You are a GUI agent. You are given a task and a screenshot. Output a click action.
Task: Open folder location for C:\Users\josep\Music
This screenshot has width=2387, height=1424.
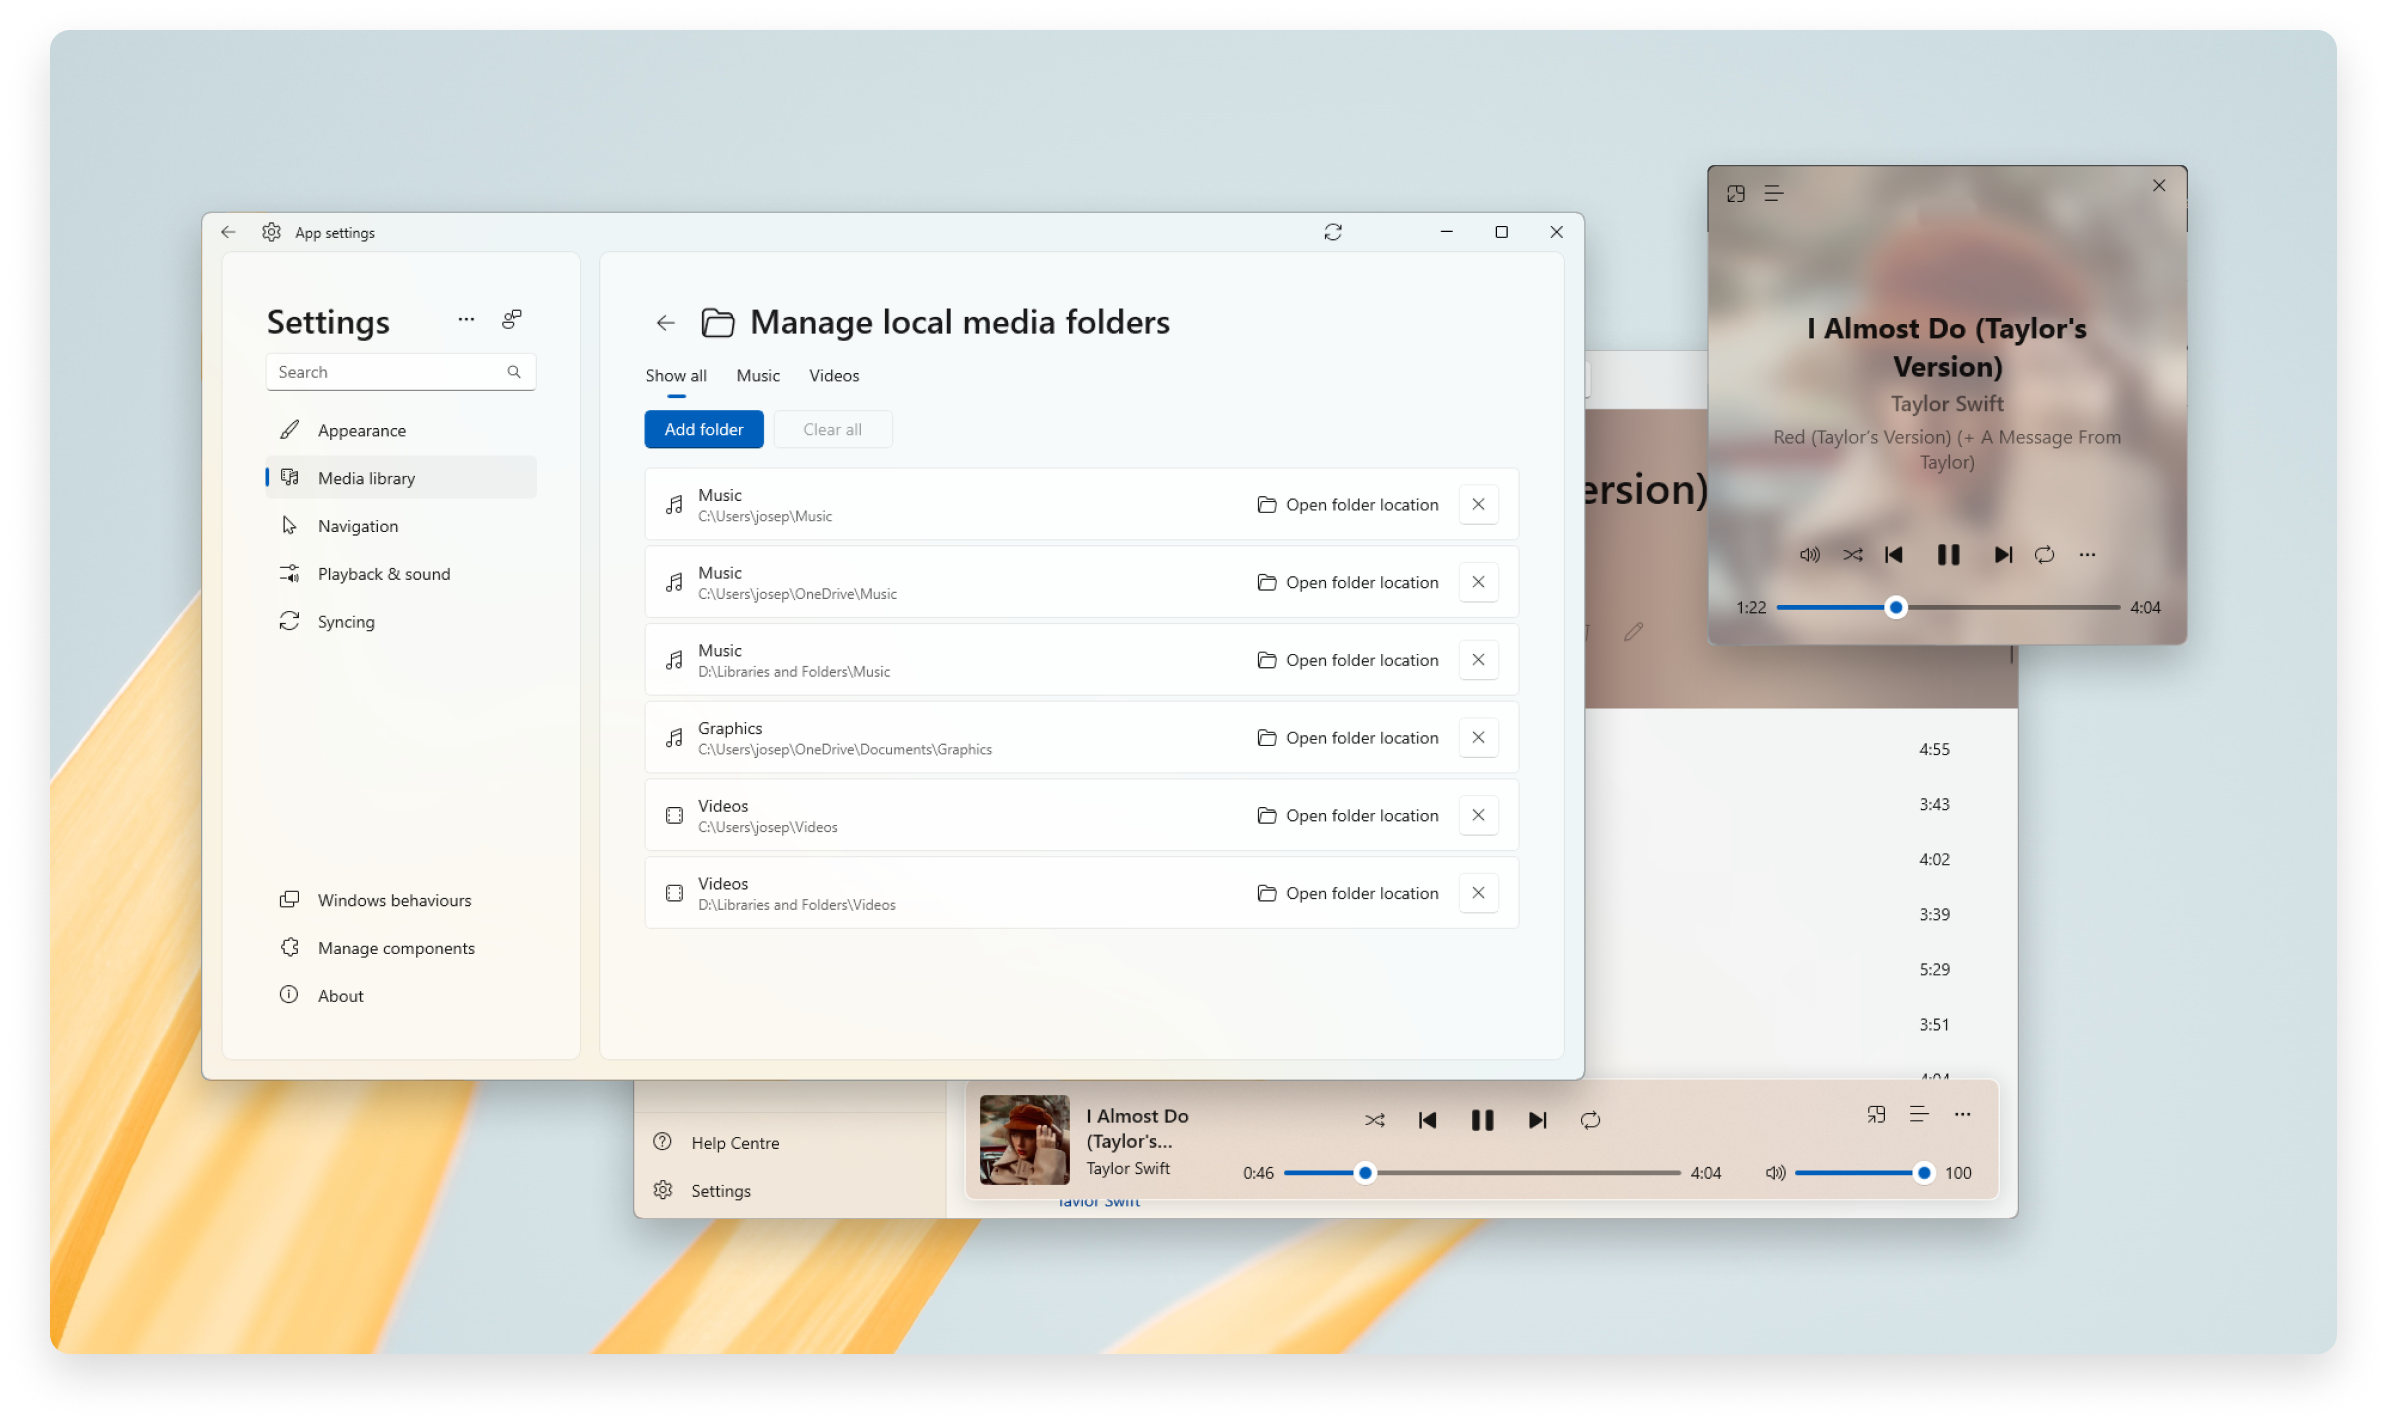[x=1347, y=505]
